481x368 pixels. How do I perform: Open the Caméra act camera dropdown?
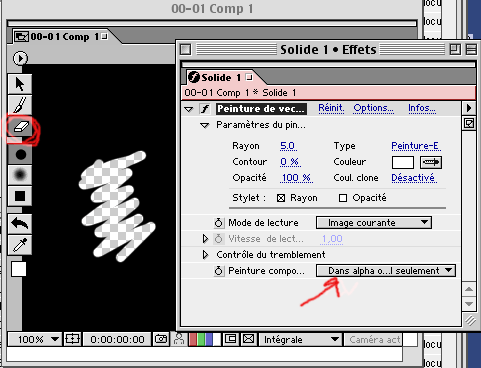pyautogui.click(x=373, y=340)
